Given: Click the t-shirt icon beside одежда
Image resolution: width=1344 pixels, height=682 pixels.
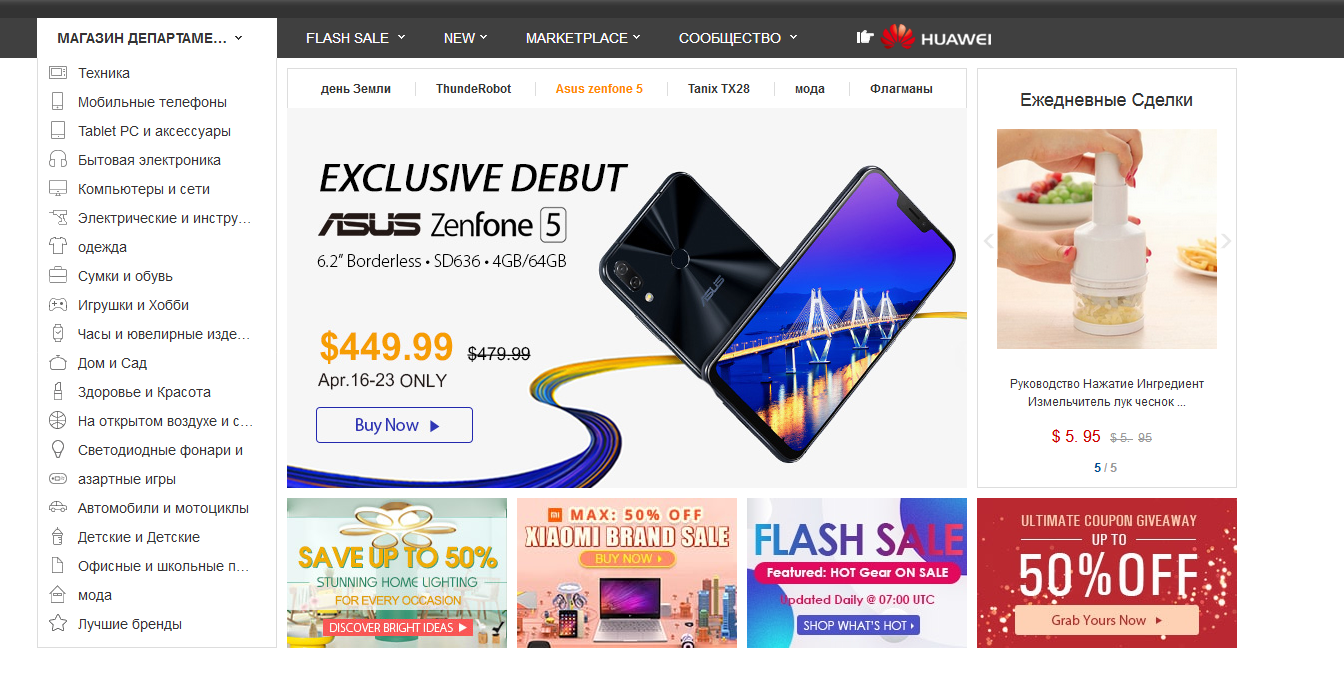Looking at the screenshot, I should tap(58, 247).
